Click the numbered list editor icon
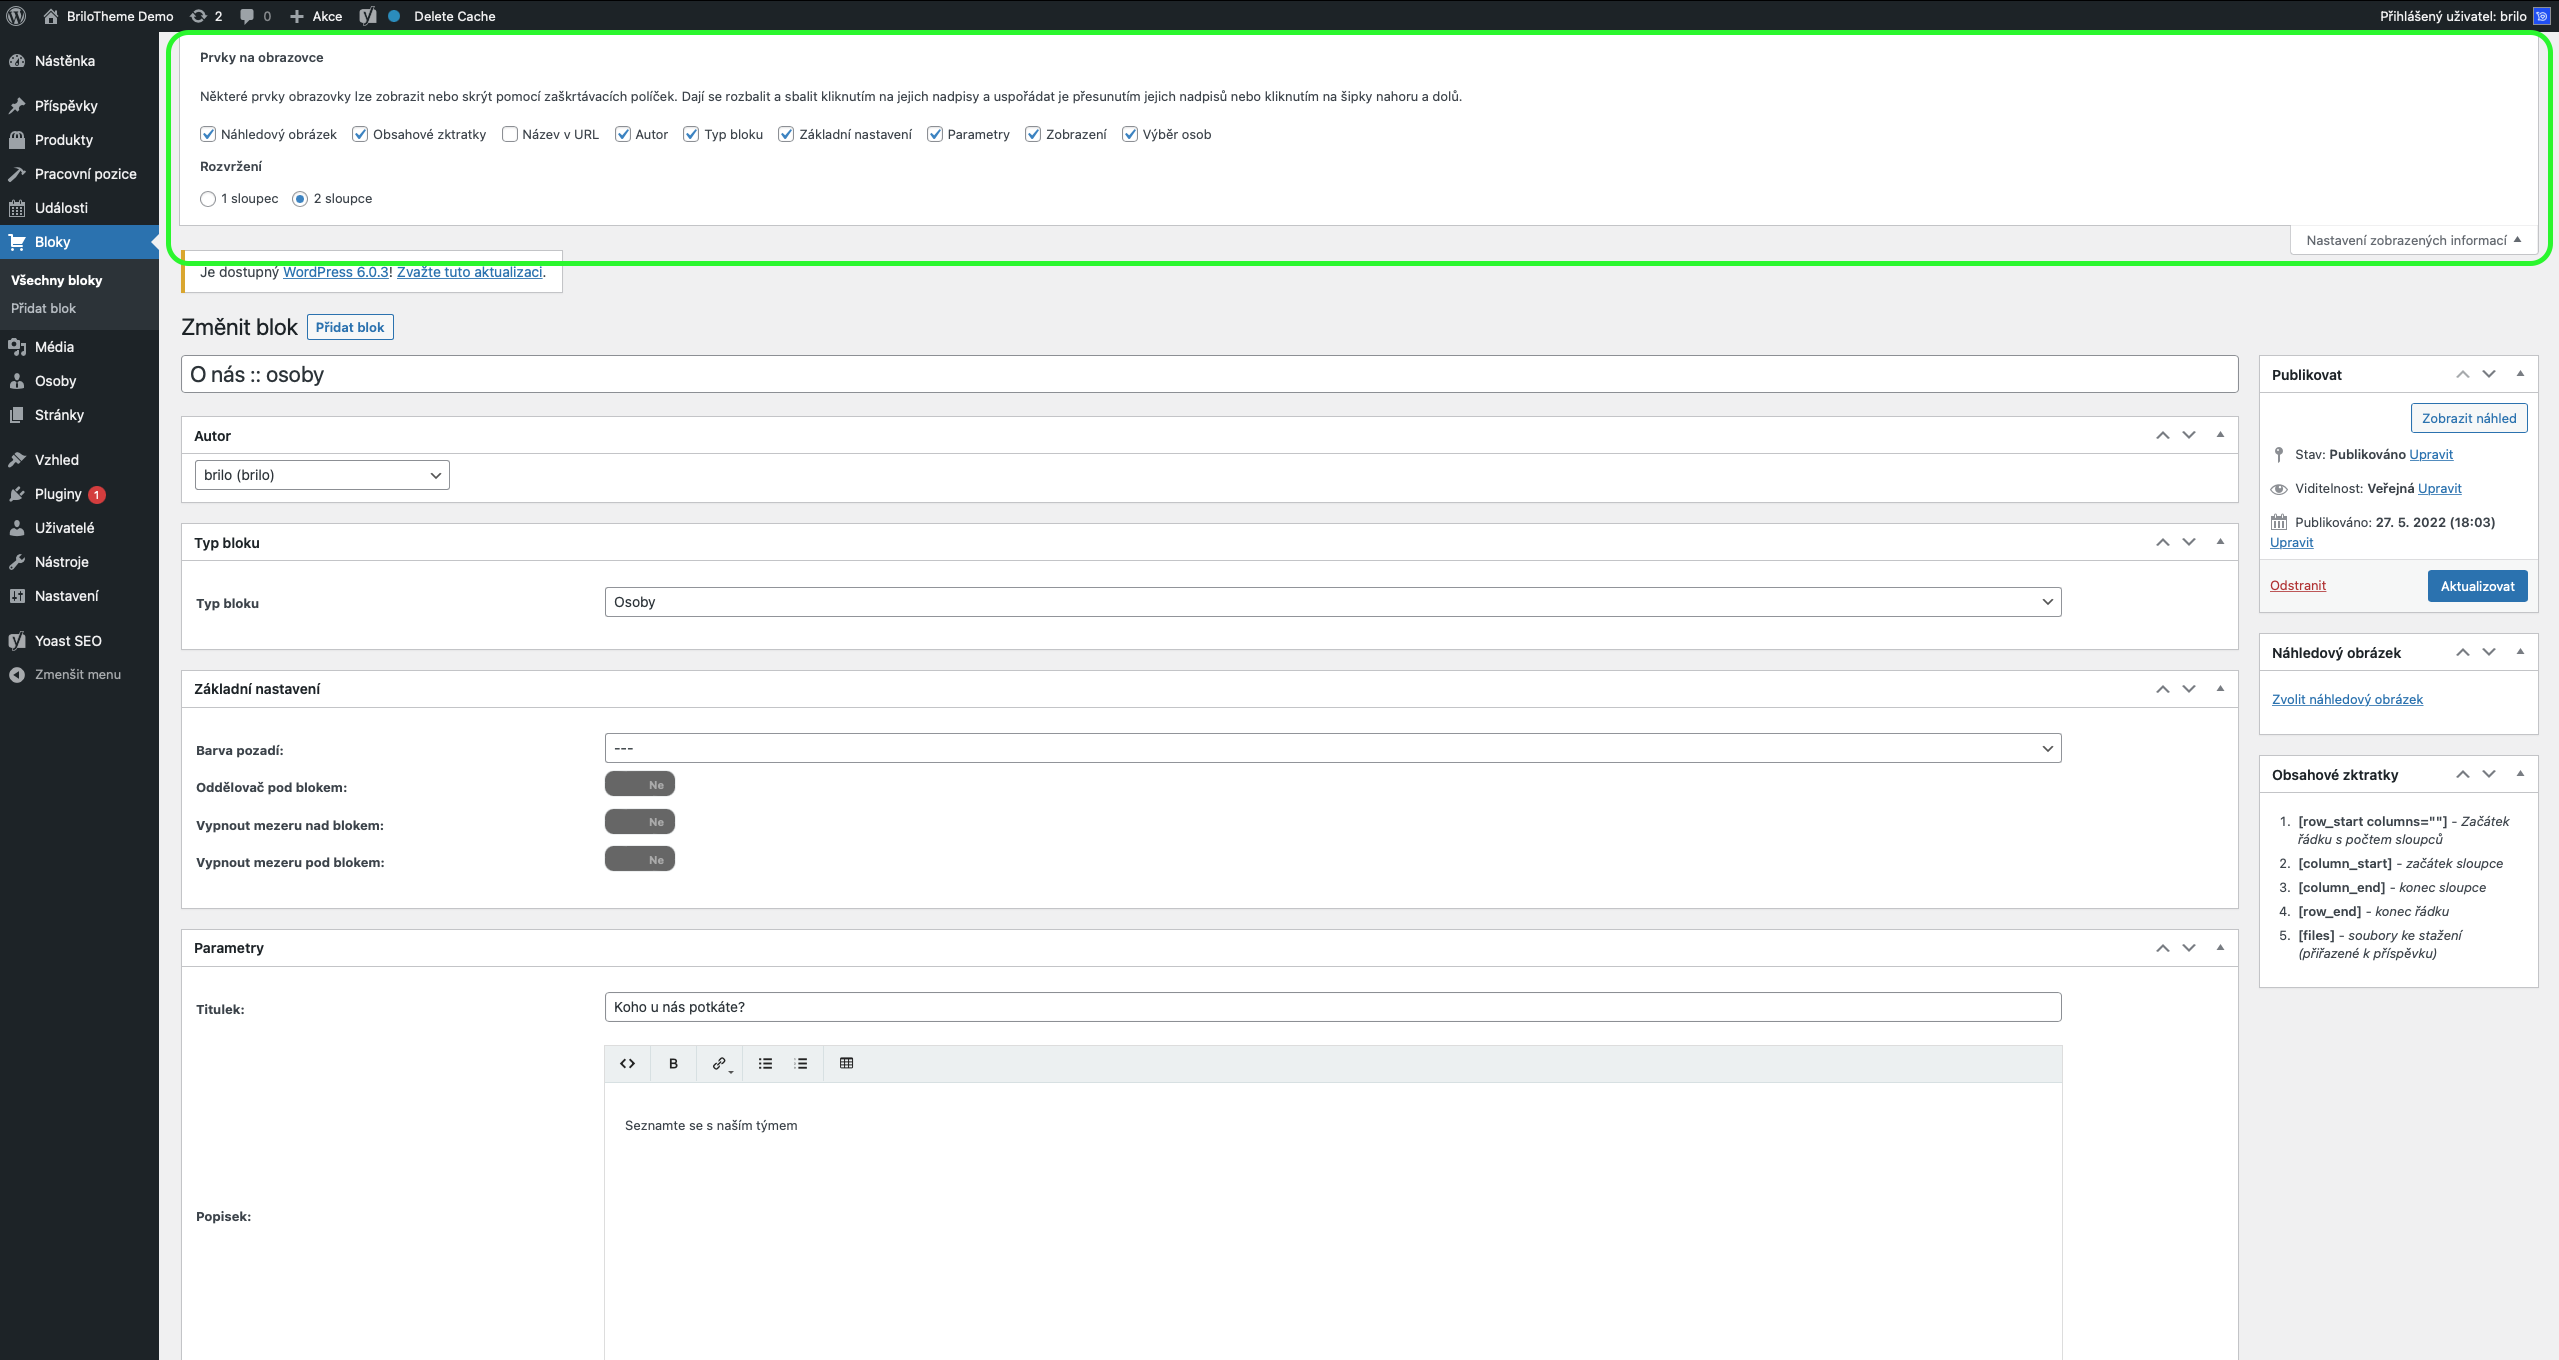The height and width of the screenshot is (1360, 2559). click(x=801, y=1063)
